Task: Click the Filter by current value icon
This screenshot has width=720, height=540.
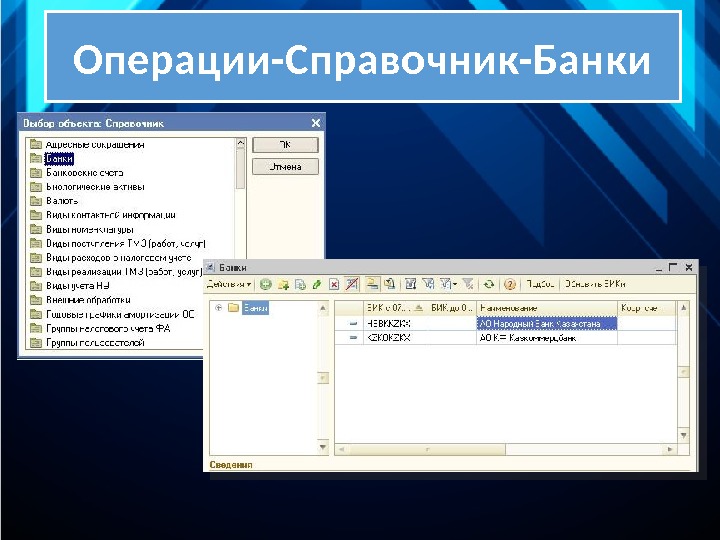Action: pyautogui.click(x=428, y=284)
